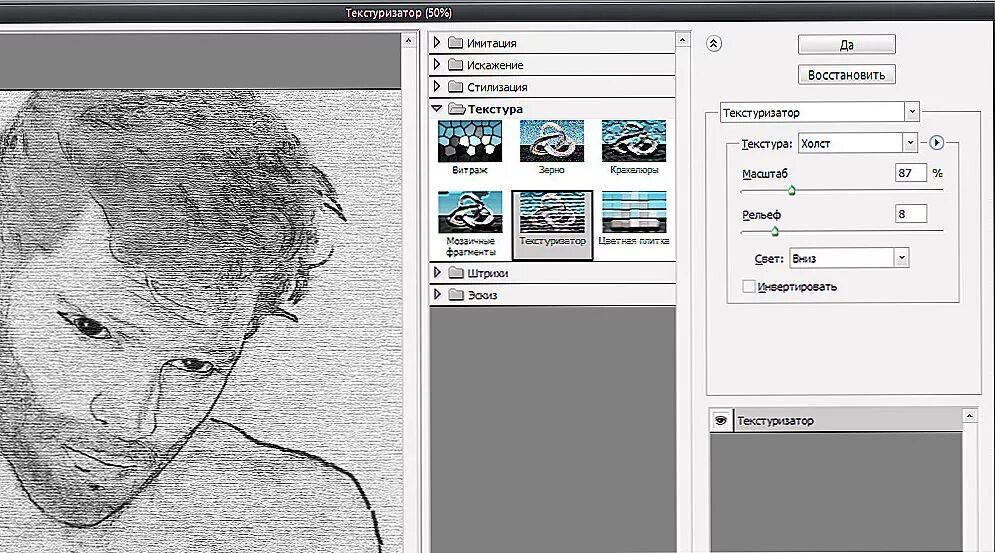
Task: Click the Искажение folder icon
Action: [456, 64]
